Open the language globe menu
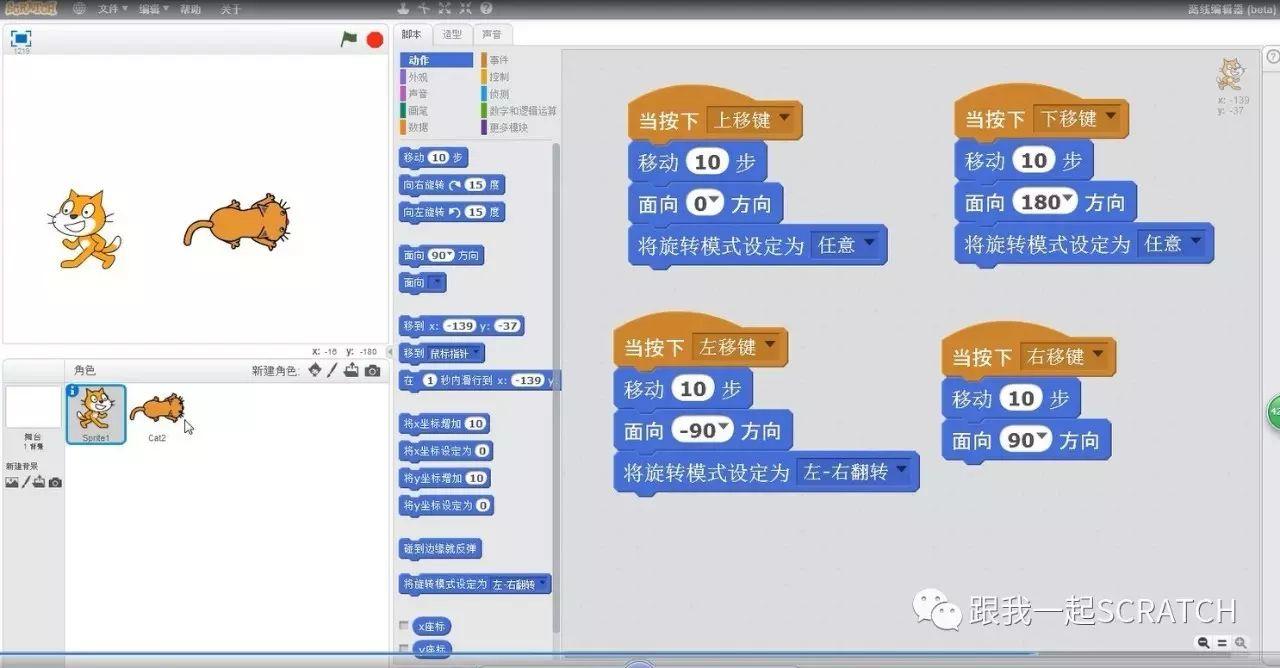 tap(80, 9)
